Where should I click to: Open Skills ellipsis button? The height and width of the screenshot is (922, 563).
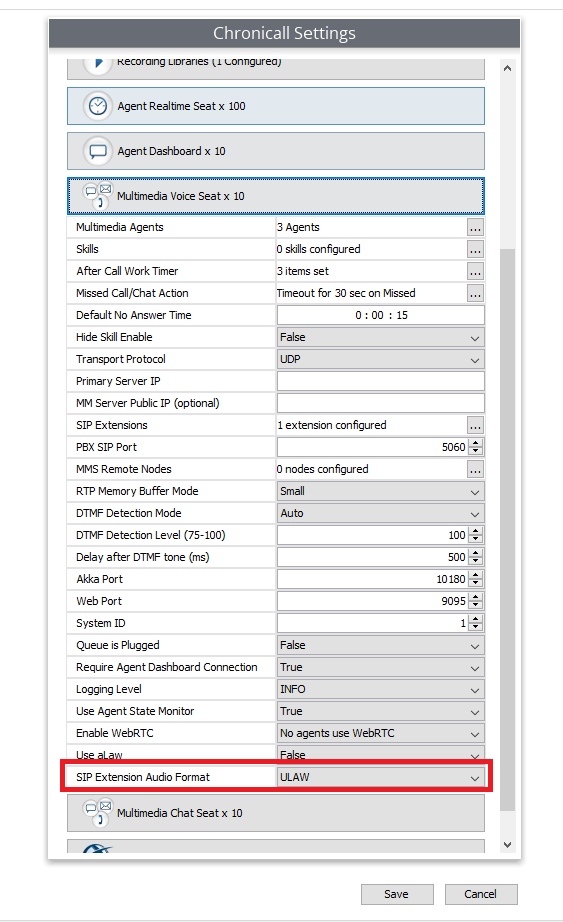tap(475, 249)
